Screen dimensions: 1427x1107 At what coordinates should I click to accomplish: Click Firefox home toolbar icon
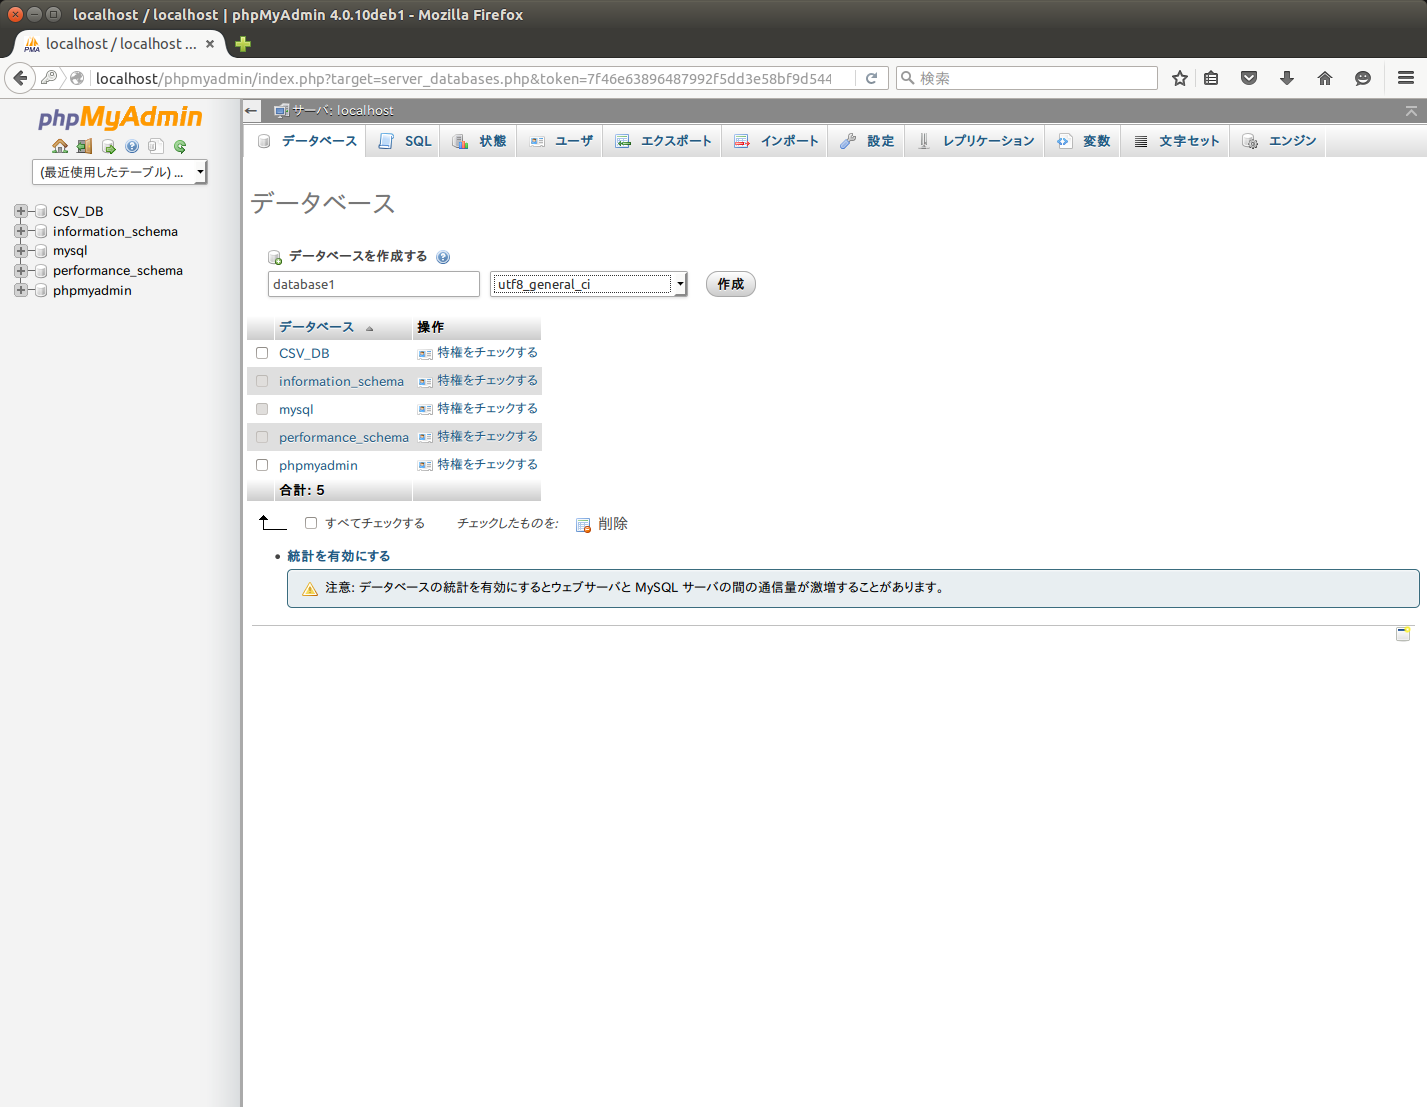tap(1325, 78)
